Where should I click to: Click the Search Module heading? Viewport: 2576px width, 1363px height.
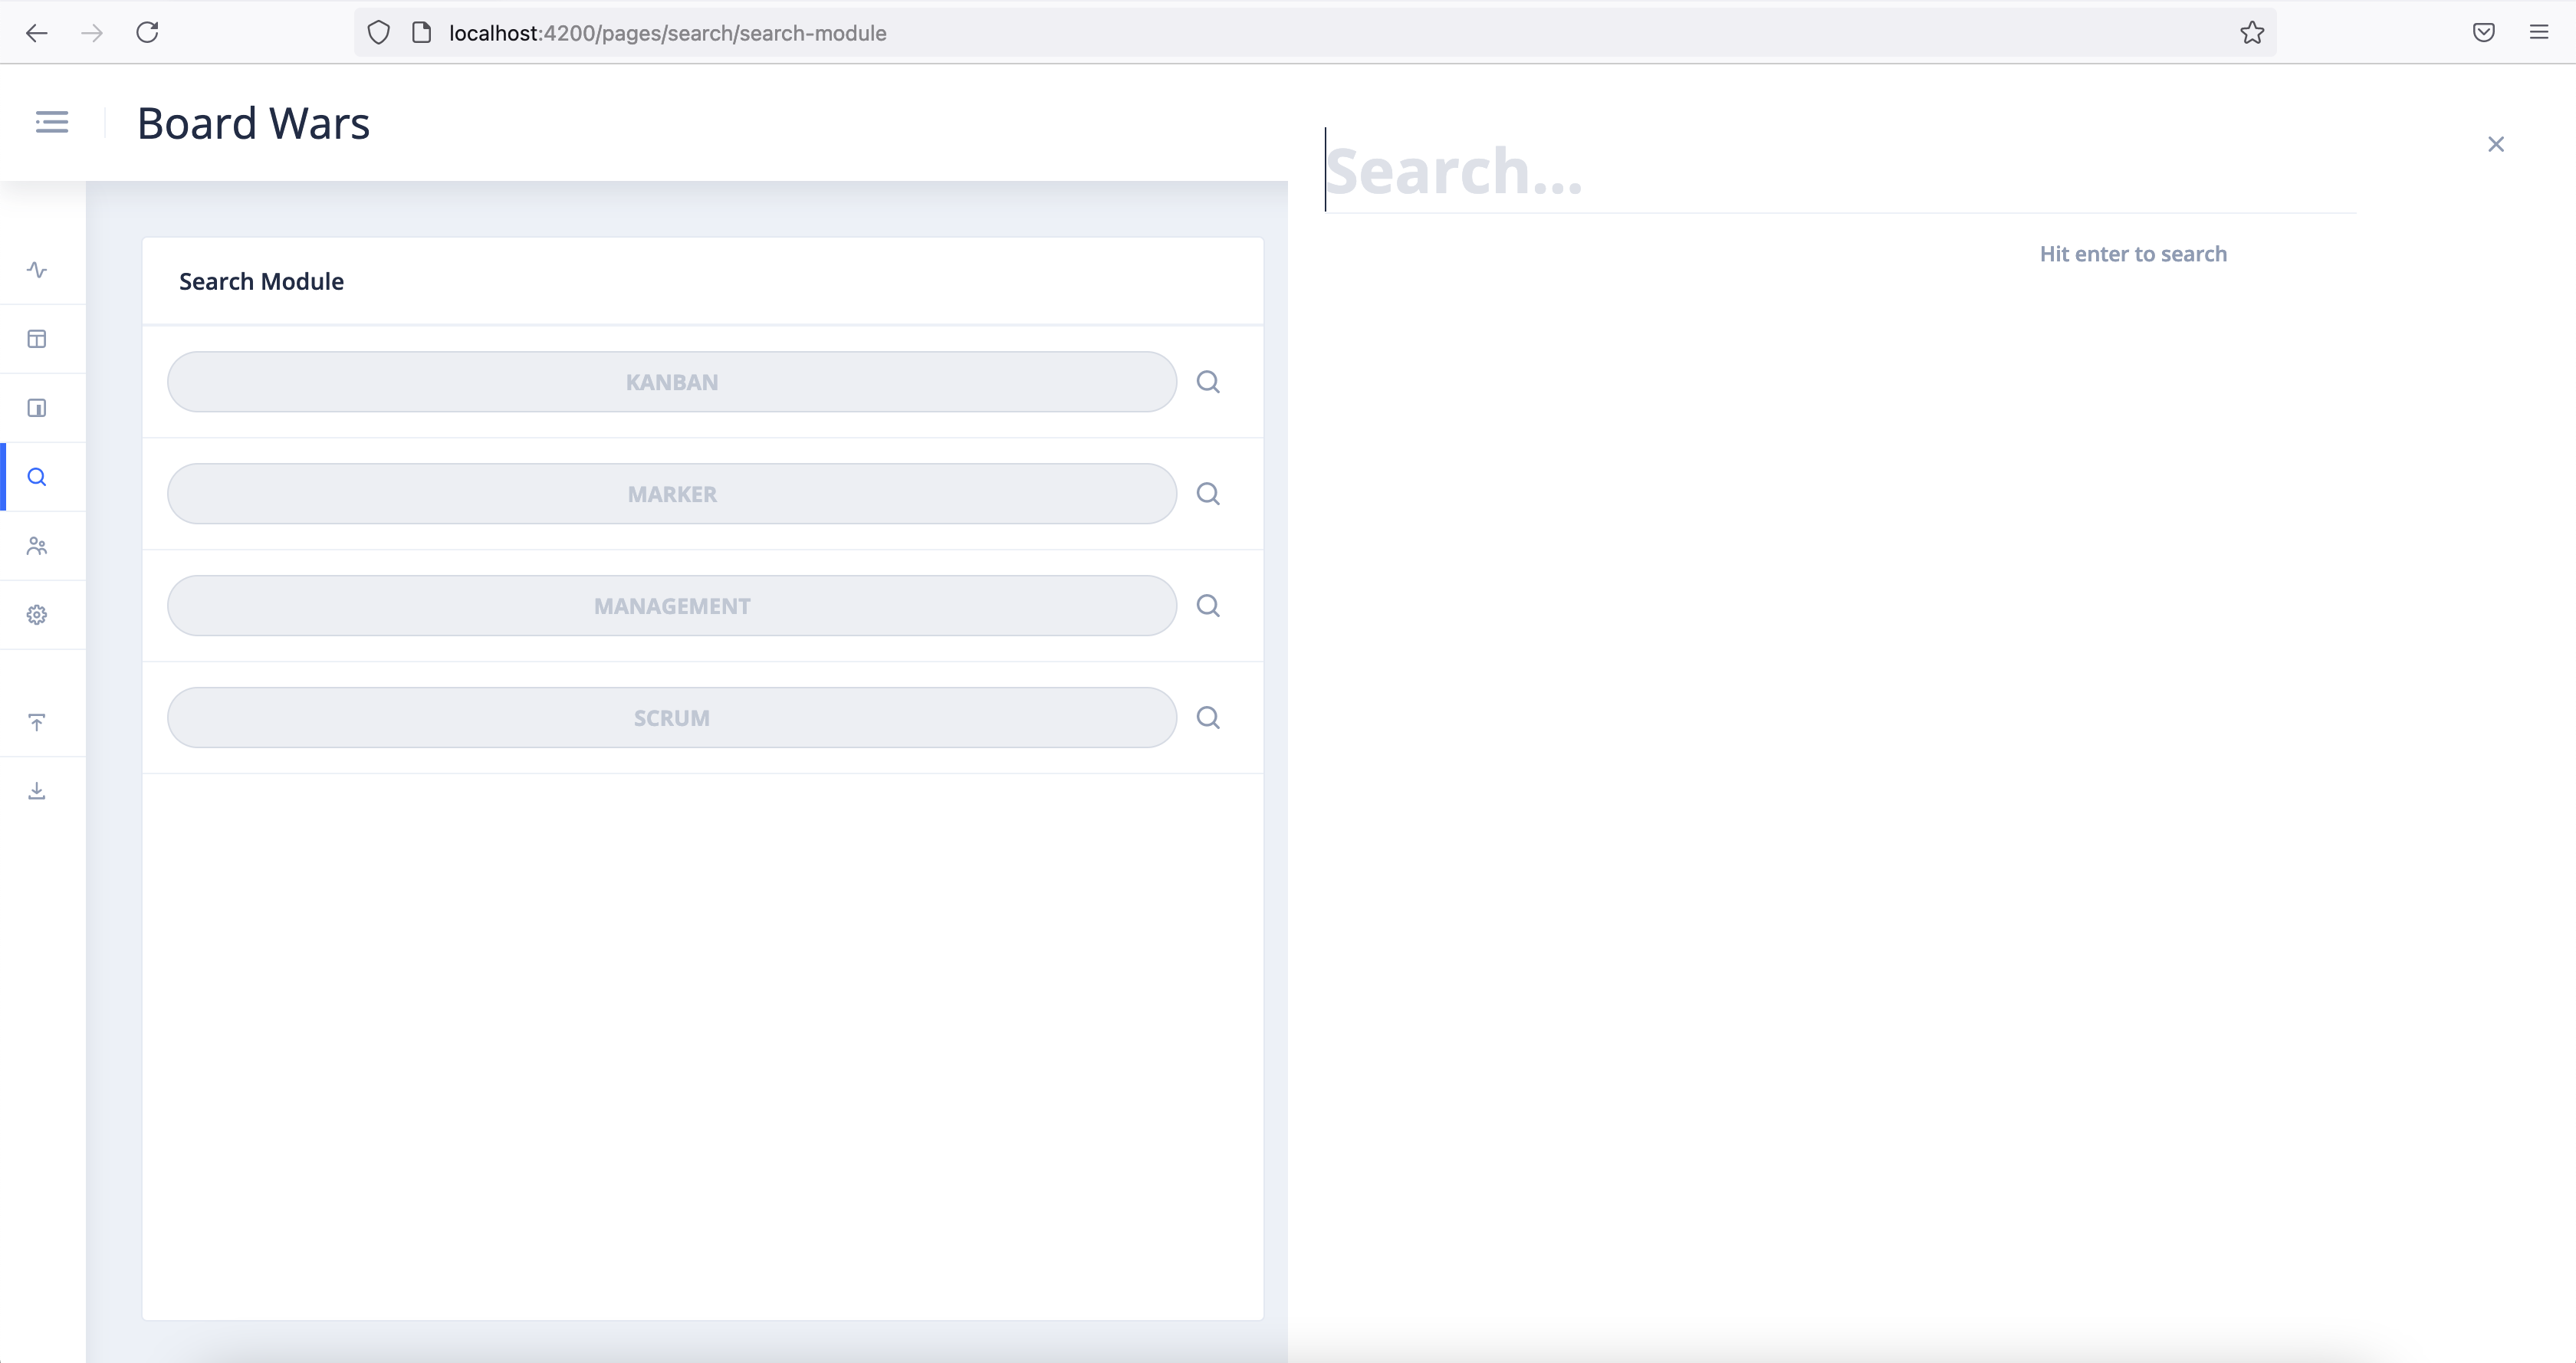261,282
